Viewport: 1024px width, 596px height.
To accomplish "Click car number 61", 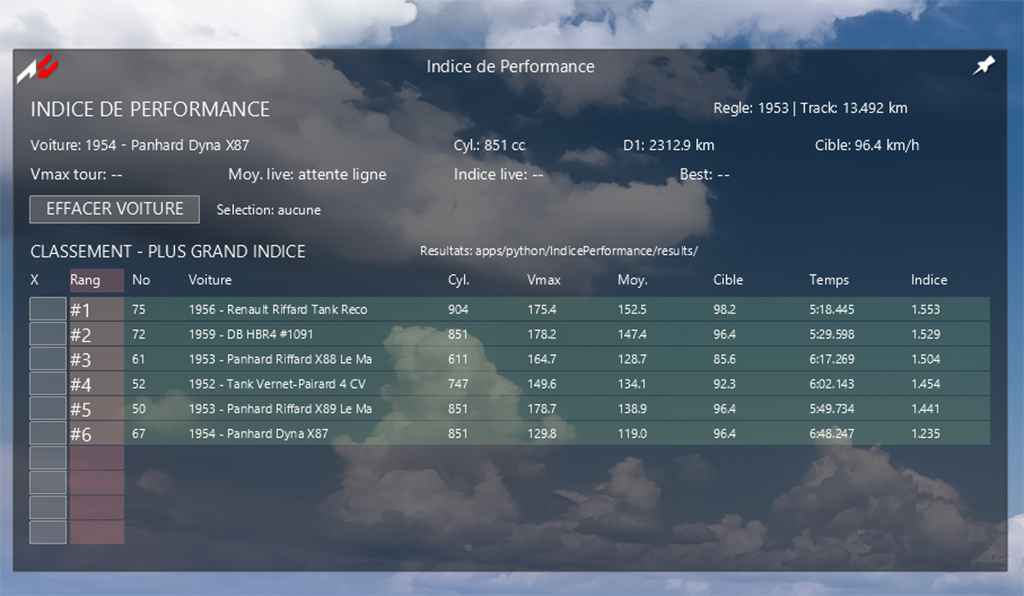I will click(x=138, y=359).
